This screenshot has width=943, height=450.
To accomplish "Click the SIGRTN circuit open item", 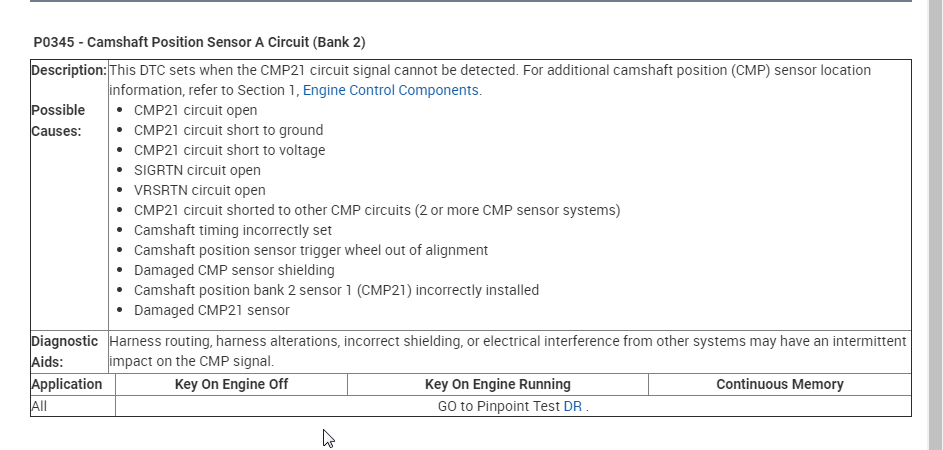I will point(197,170).
